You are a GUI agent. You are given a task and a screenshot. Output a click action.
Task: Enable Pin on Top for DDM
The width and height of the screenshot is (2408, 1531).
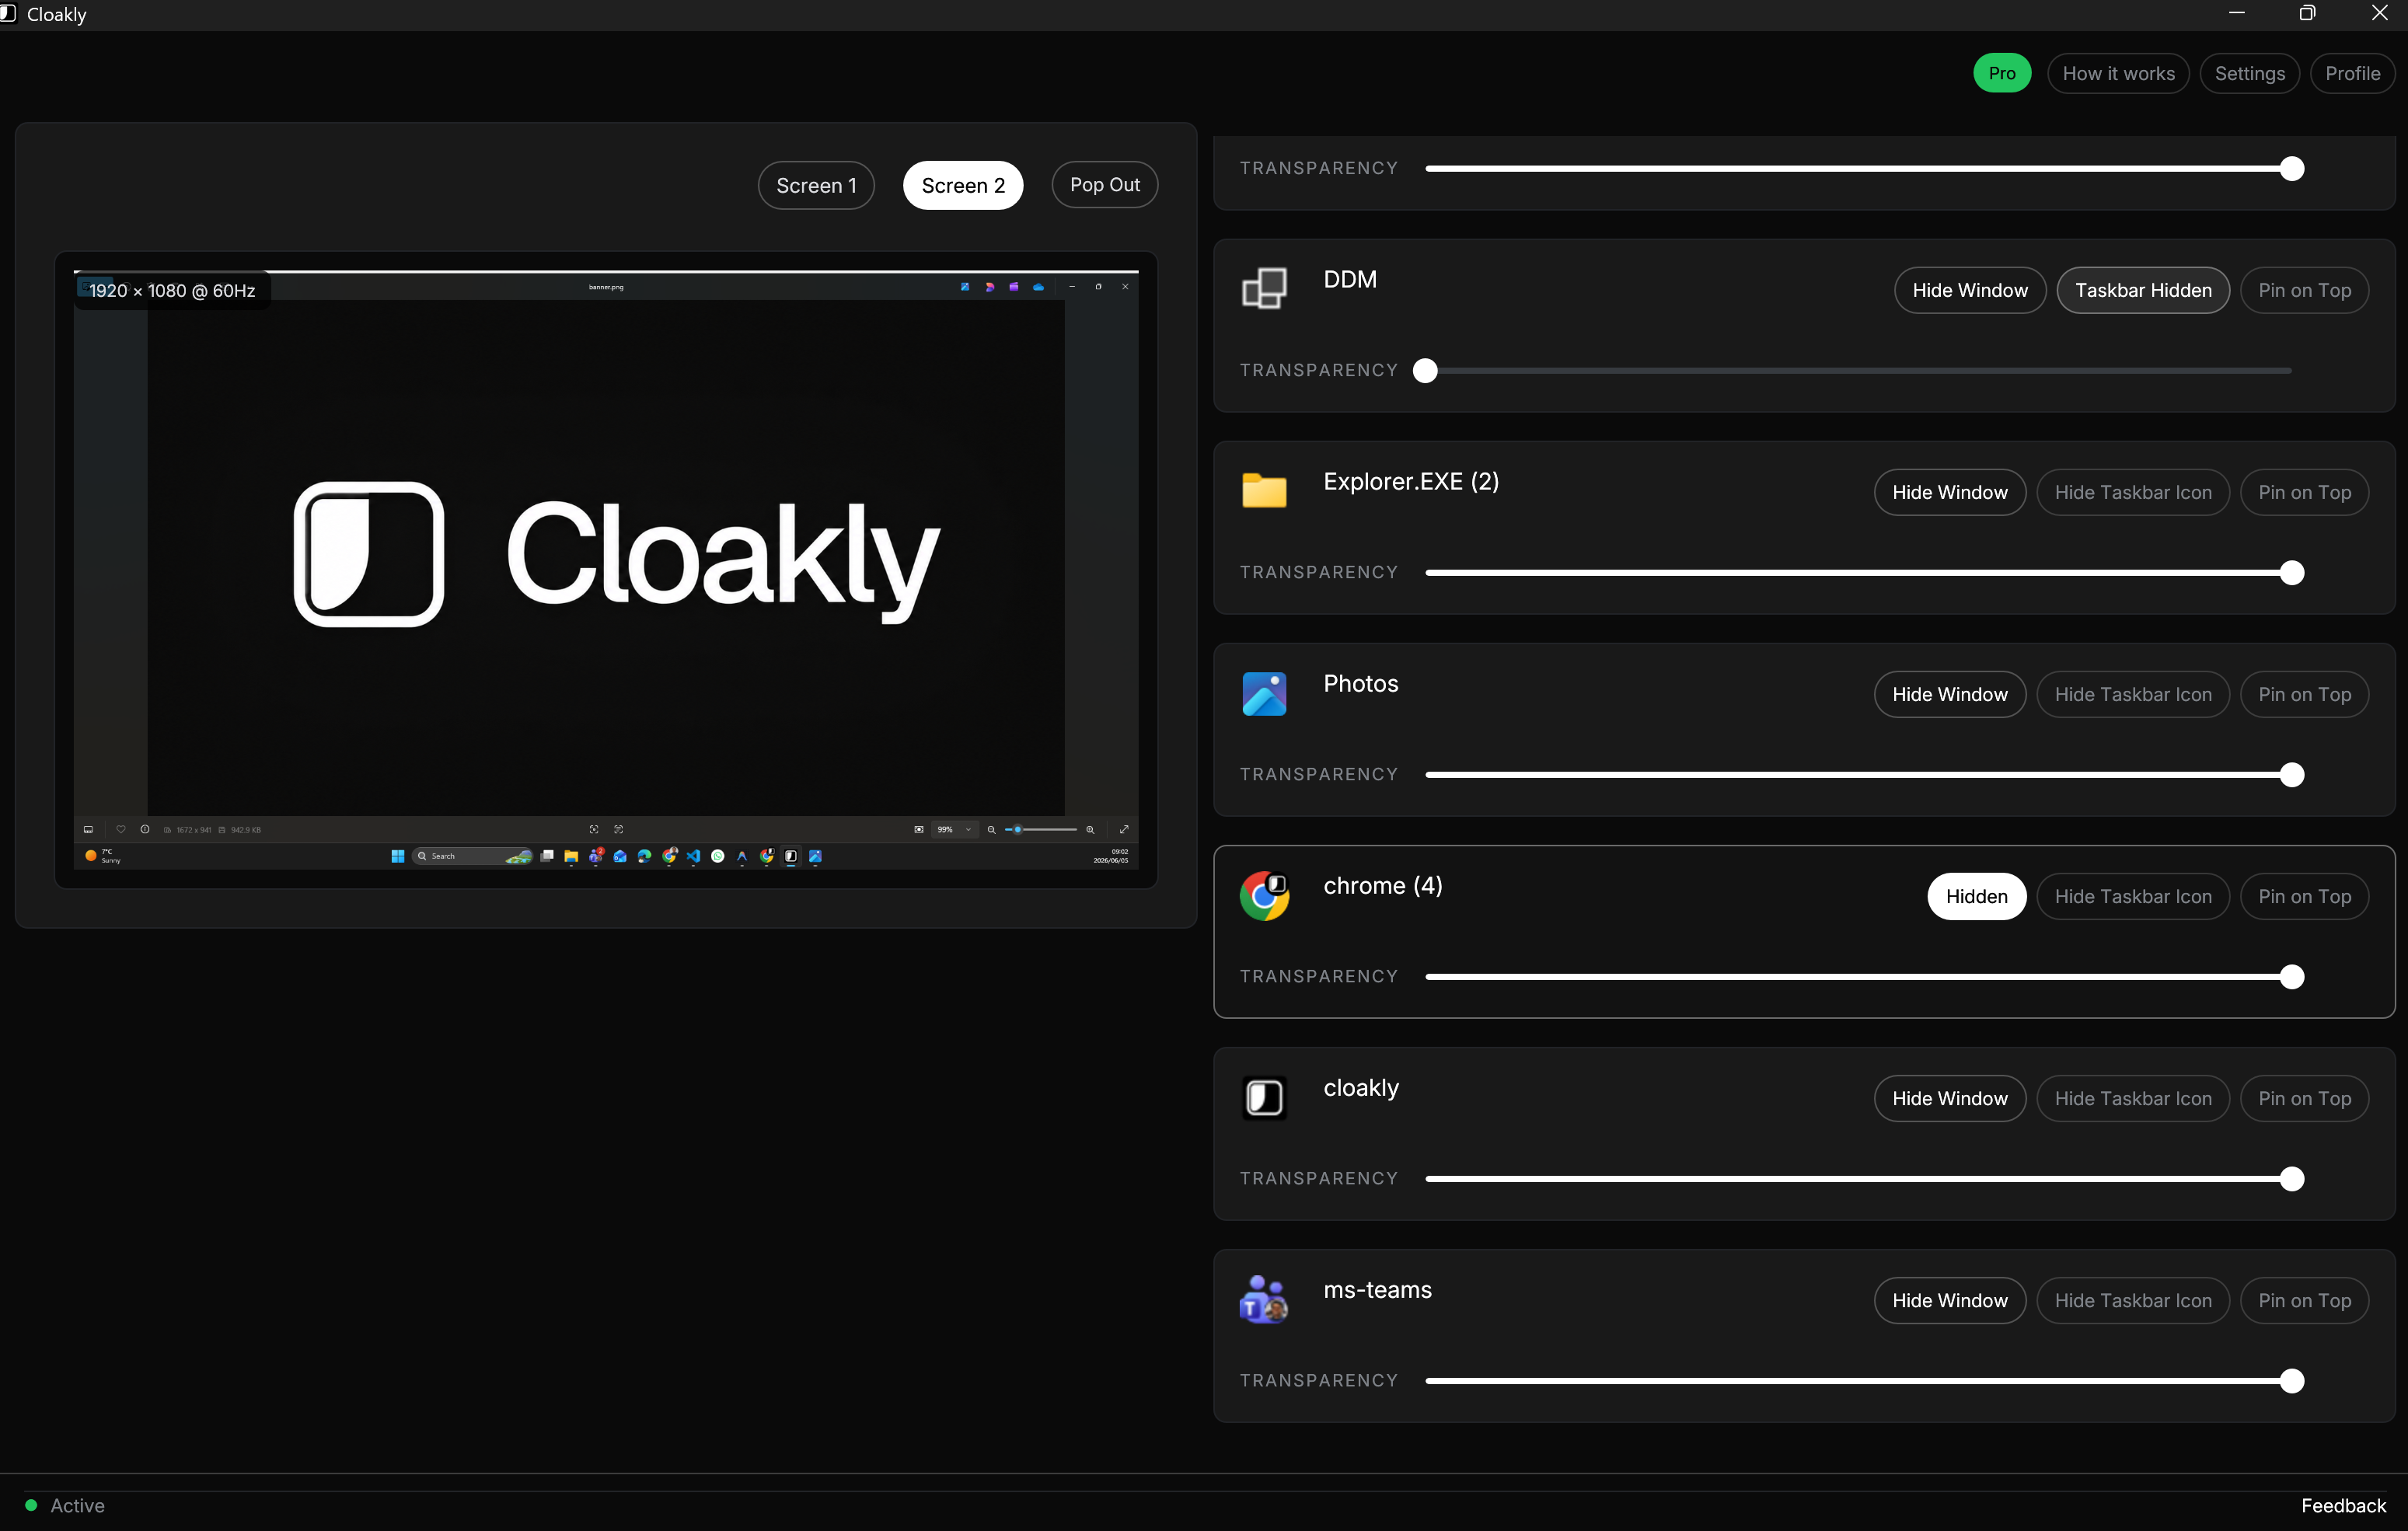(2304, 290)
